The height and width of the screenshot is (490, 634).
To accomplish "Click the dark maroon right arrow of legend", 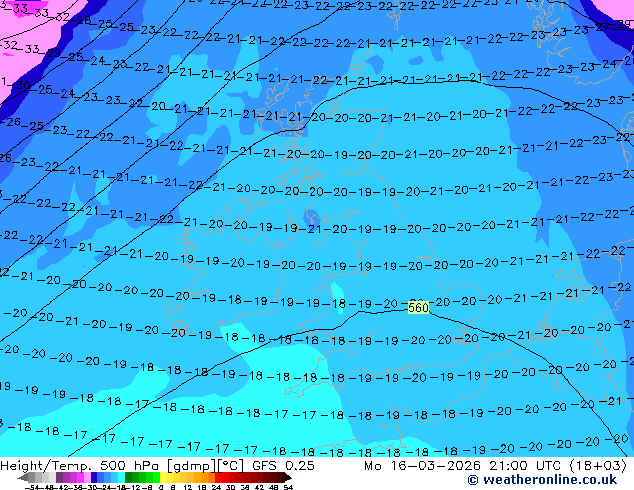I will click(288, 478).
